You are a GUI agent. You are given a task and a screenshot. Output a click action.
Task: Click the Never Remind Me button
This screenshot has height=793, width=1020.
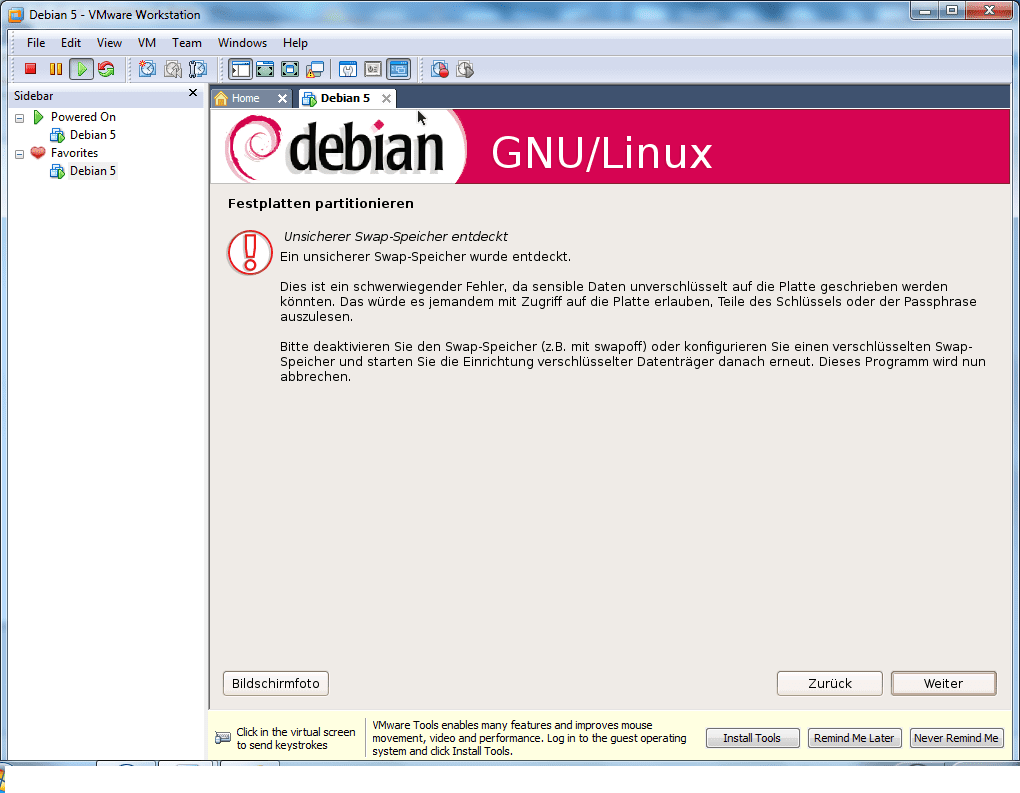point(956,738)
